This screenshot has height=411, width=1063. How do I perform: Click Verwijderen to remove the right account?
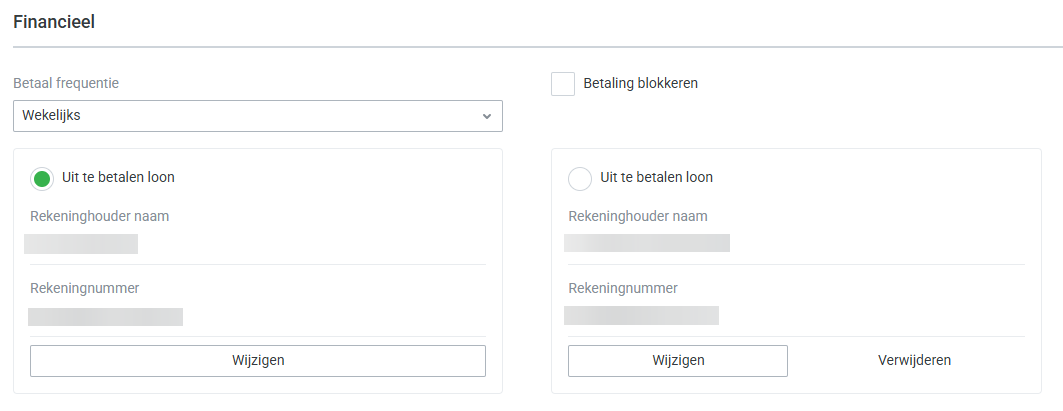tap(914, 361)
